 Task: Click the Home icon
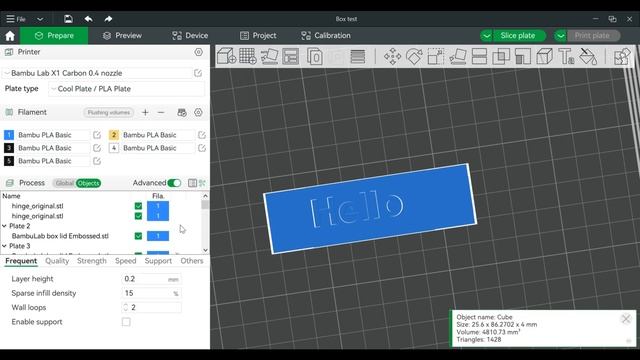(x=10, y=36)
